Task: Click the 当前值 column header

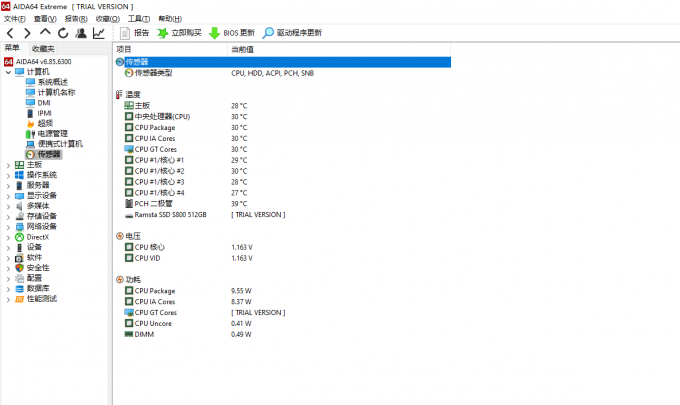Action: click(x=243, y=49)
